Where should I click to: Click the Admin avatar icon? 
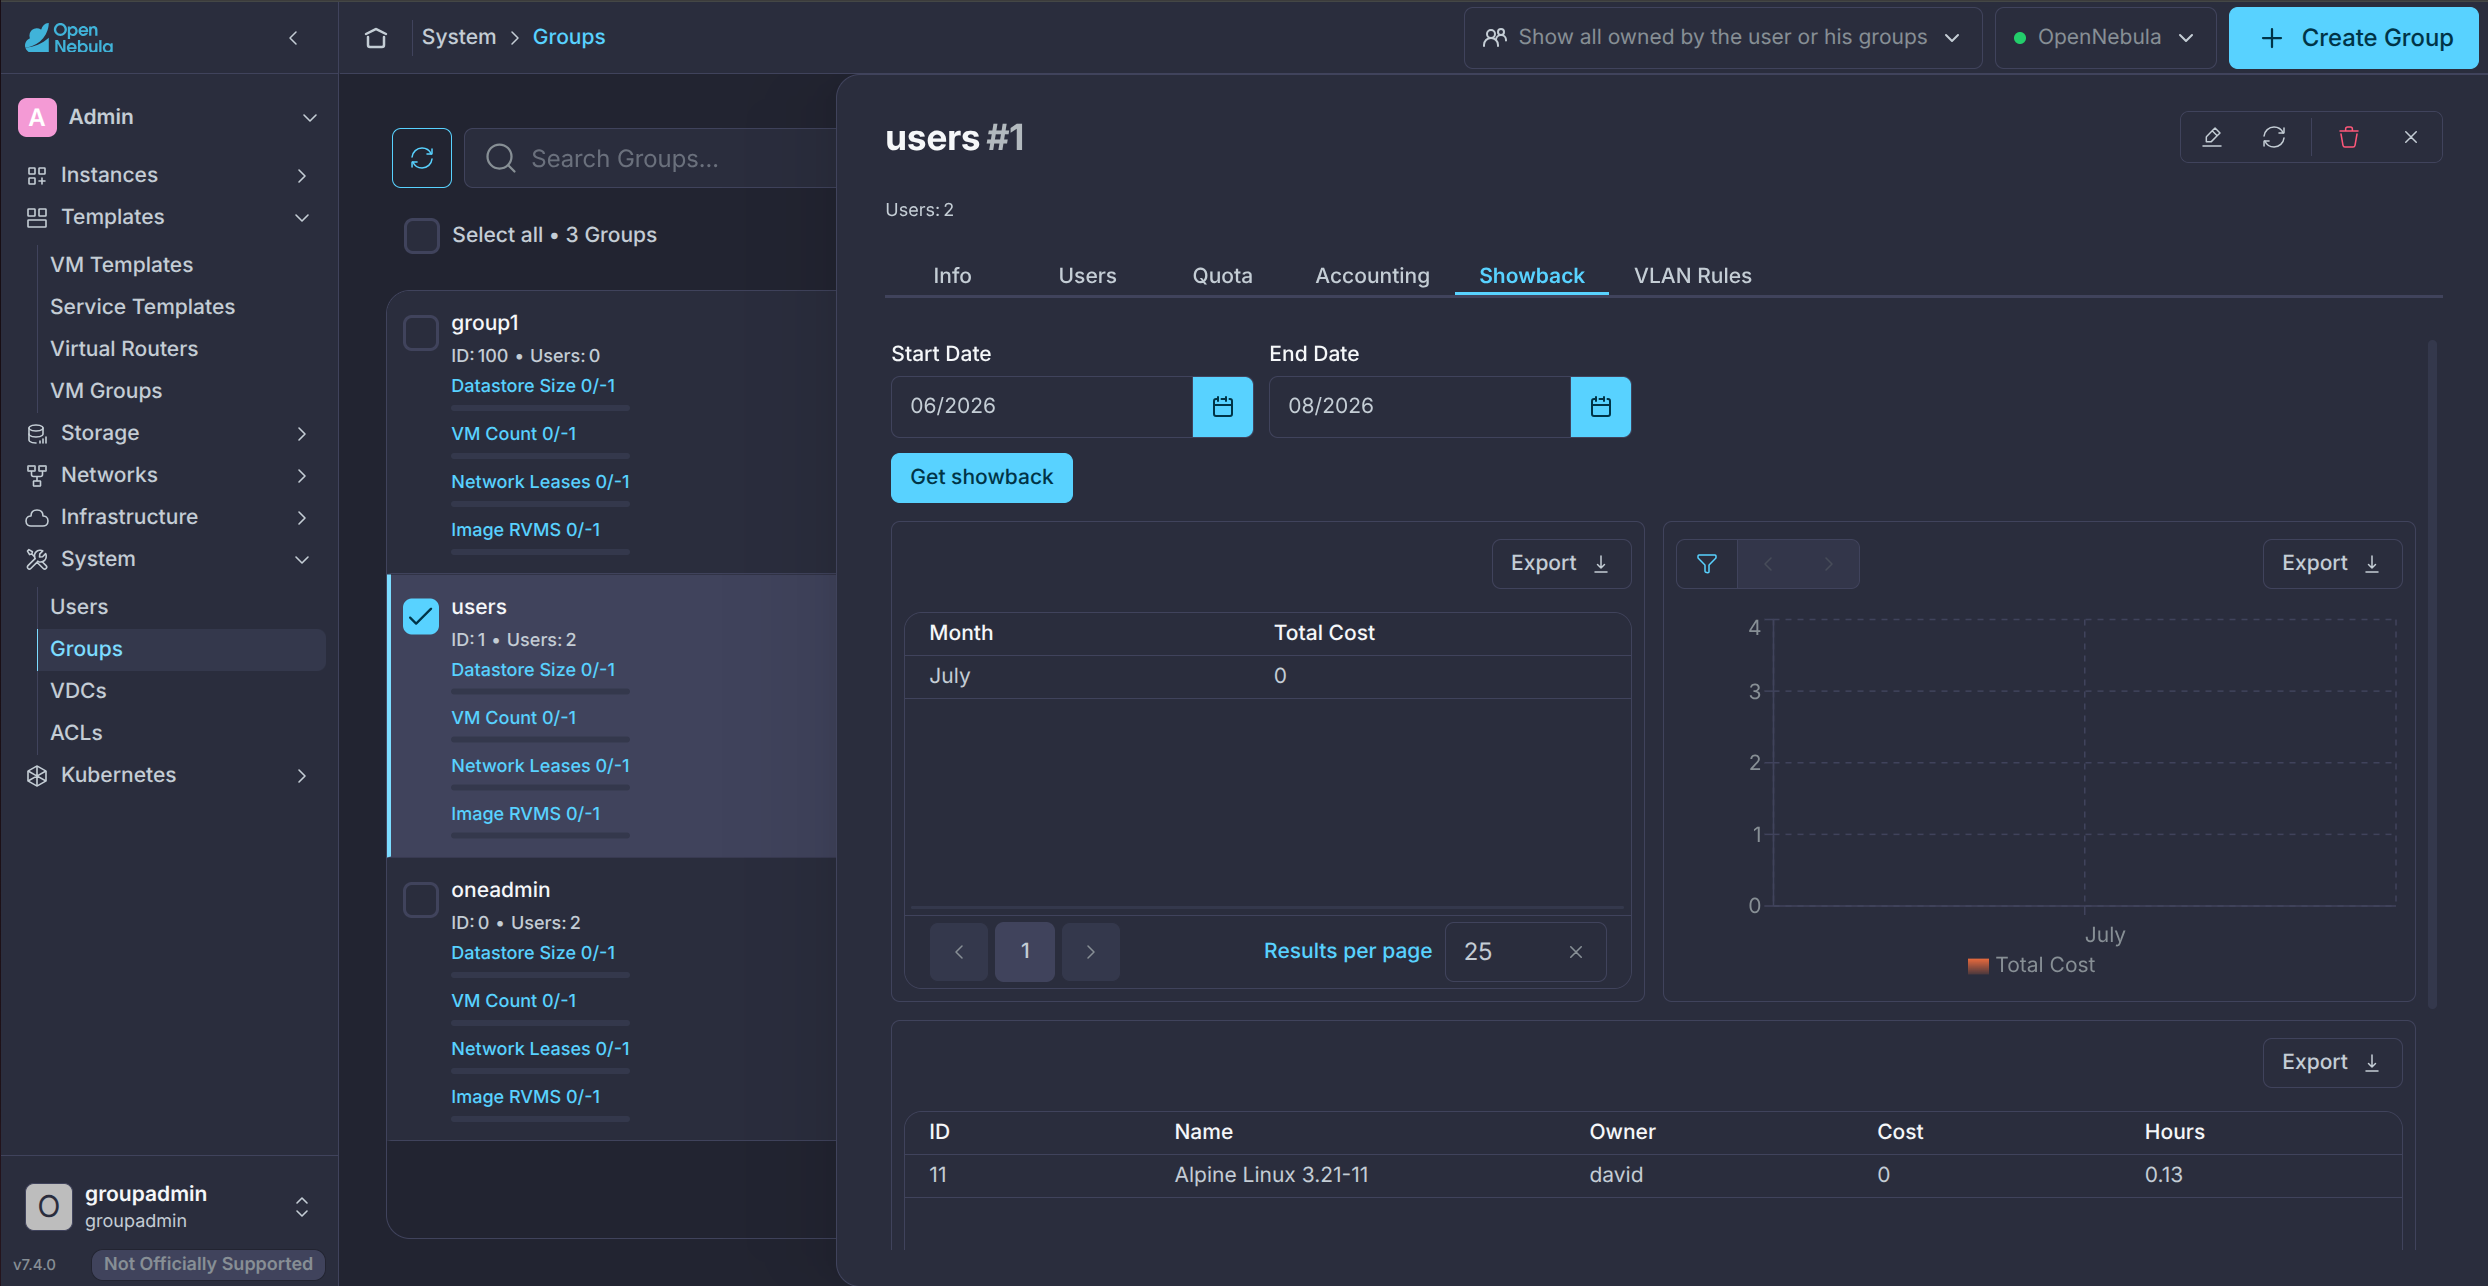[x=37, y=117]
